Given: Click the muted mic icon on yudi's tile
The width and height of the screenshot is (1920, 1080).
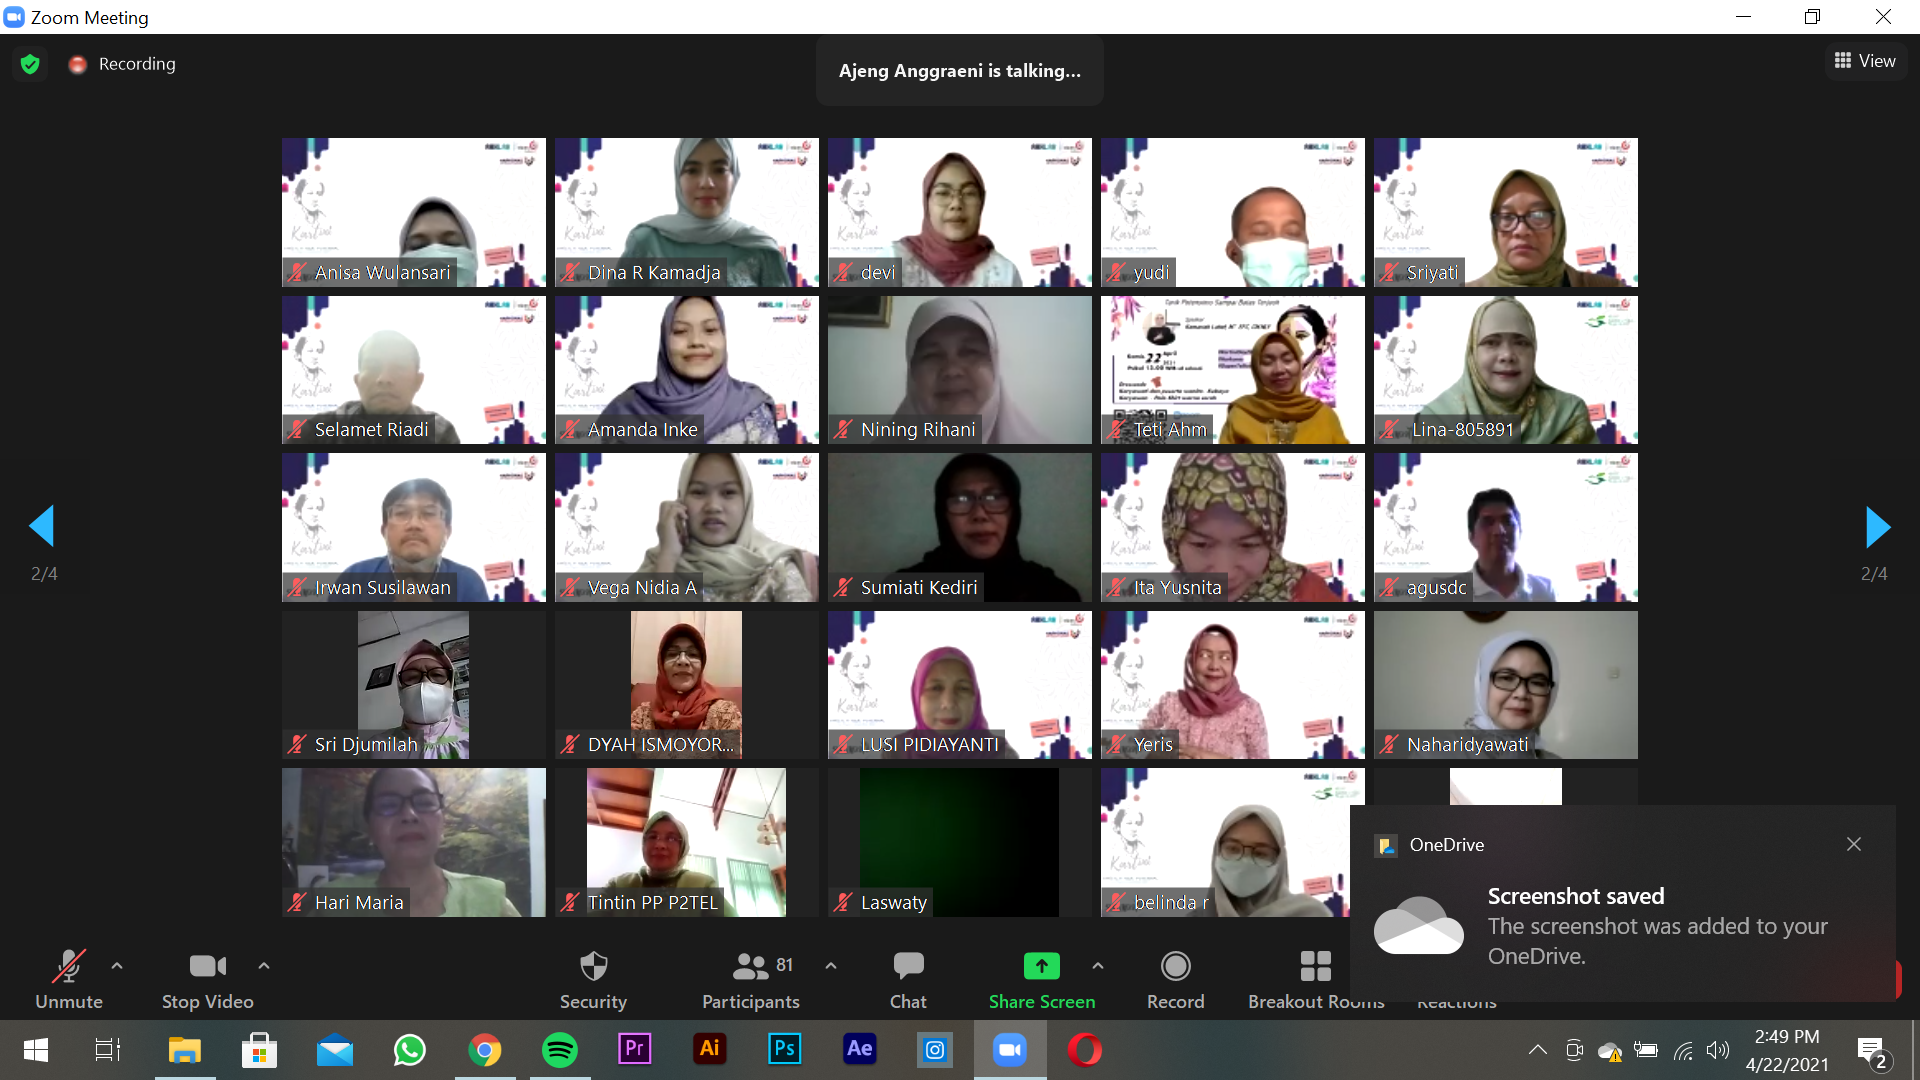Looking at the screenshot, I should (1116, 272).
